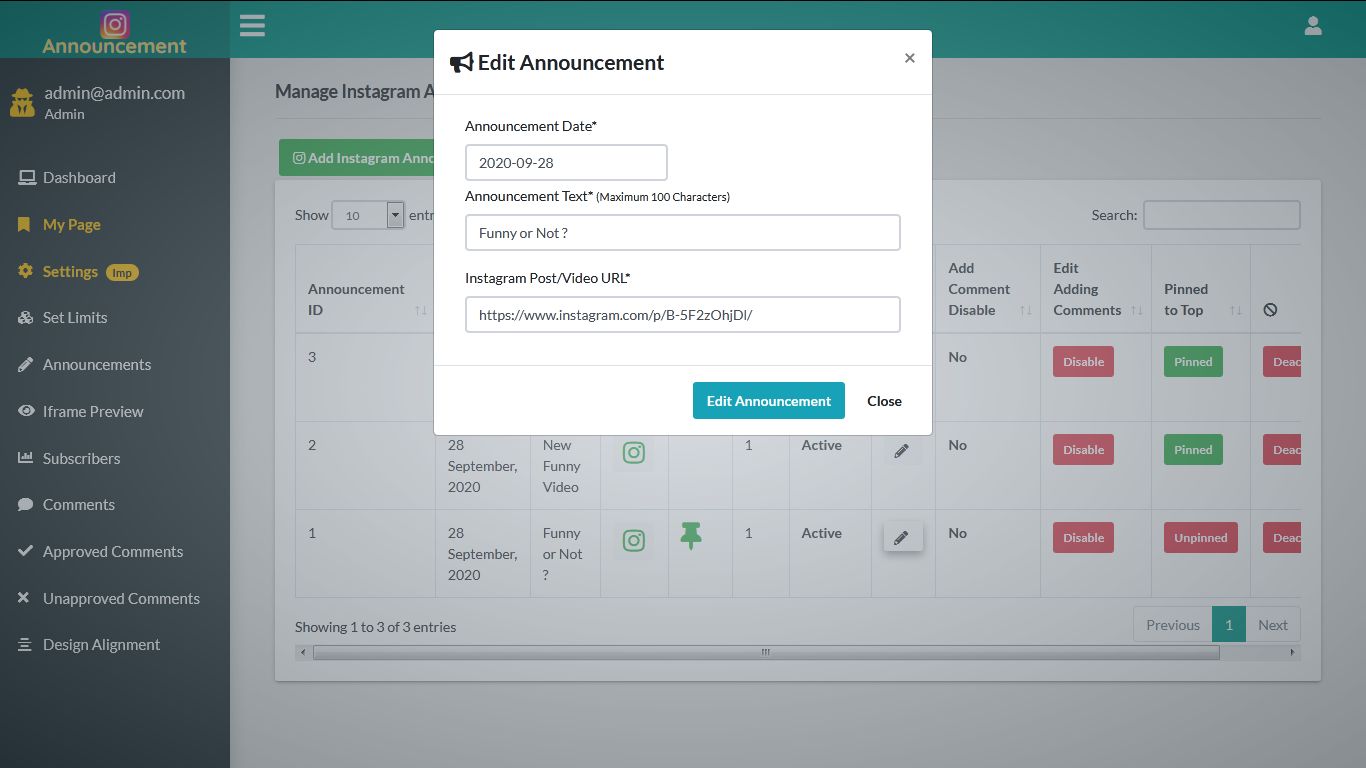Close the dialog using the Close button
This screenshot has height=768, width=1366.
click(884, 400)
